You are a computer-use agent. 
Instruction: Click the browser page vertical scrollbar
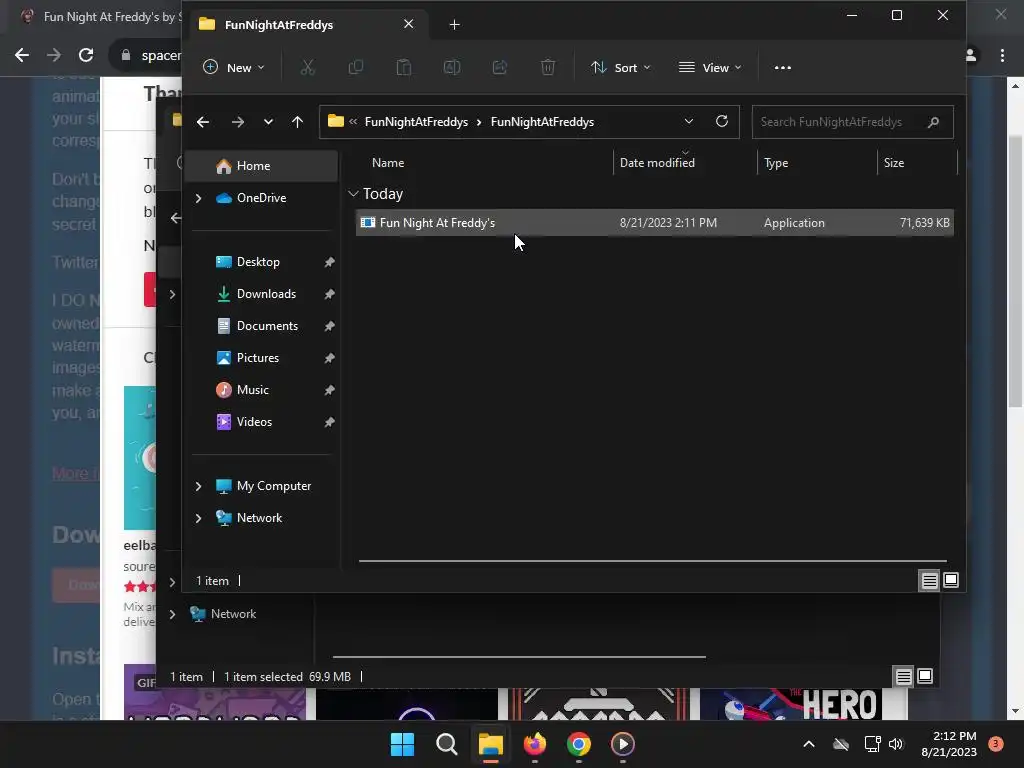click(1015, 271)
